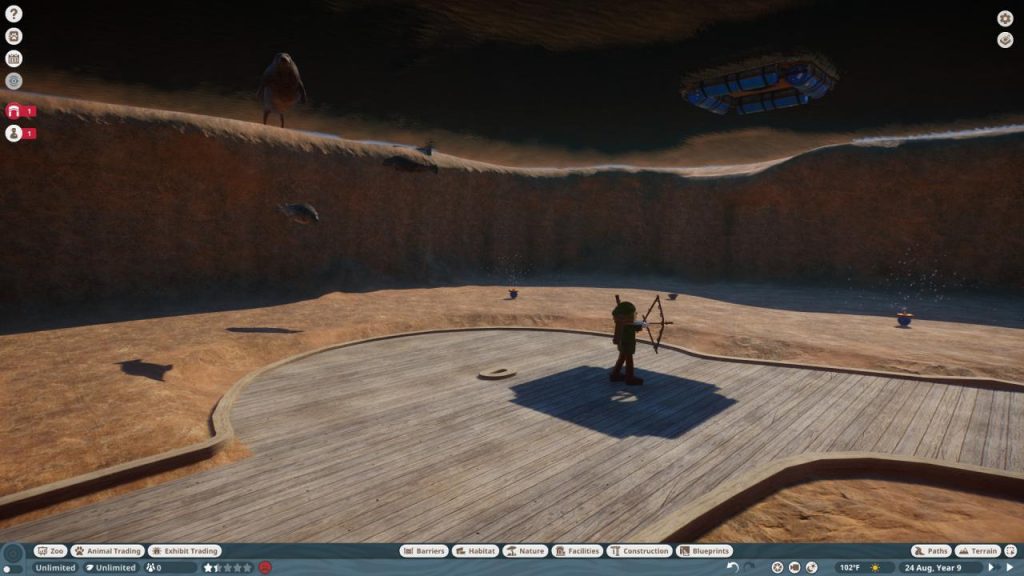This screenshot has width=1024, height=576.
Task: Click the round camera mode icon left of video camera
Action: coord(777,568)
